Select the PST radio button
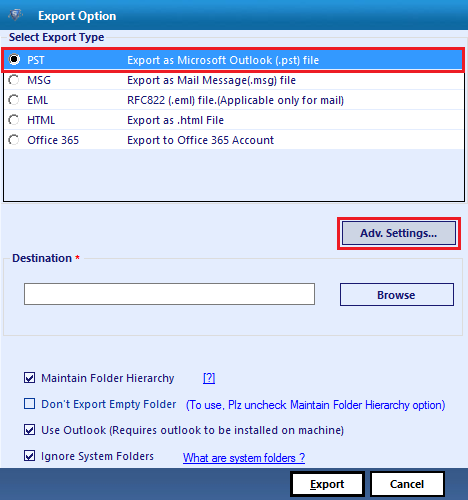 [14, 60]
